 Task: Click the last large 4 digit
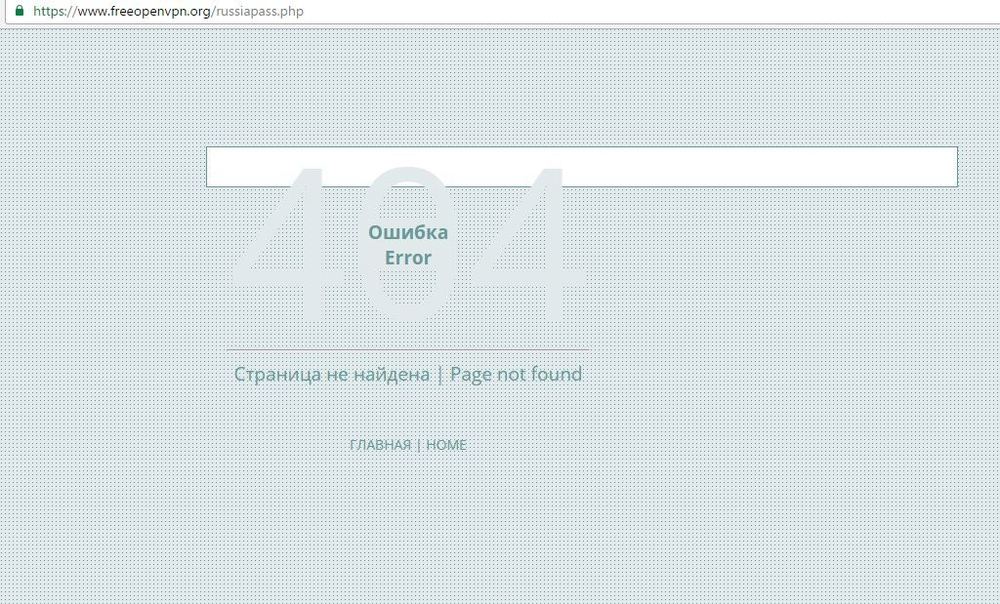click(527, 244)
